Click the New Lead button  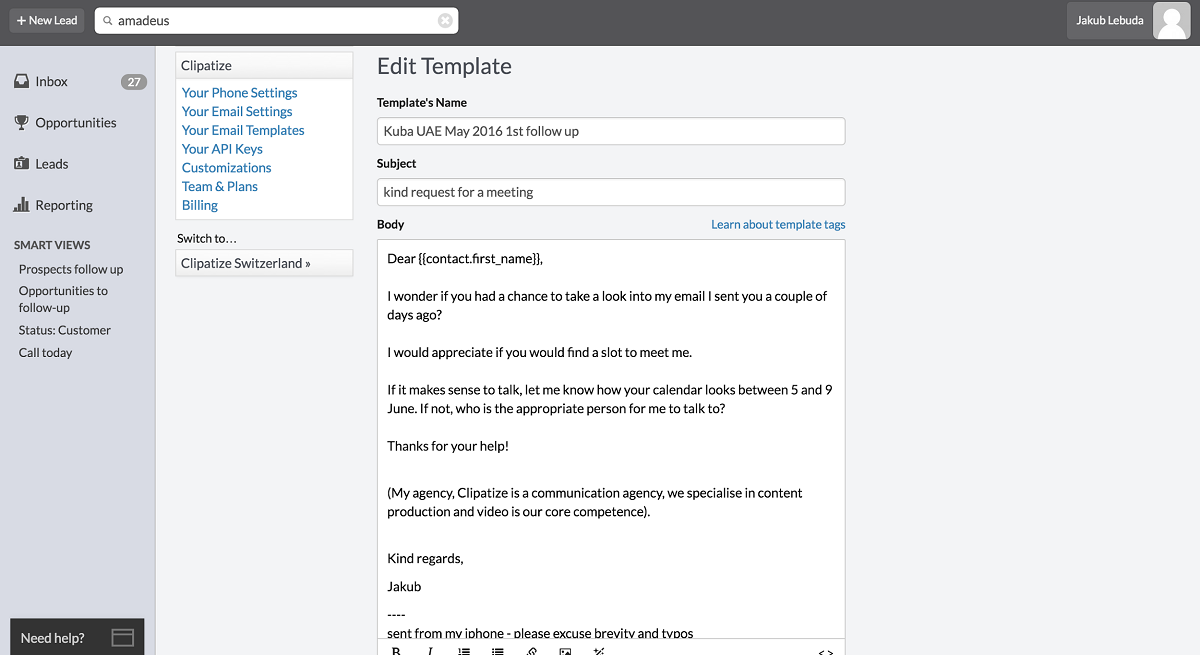tap(47, 21)
